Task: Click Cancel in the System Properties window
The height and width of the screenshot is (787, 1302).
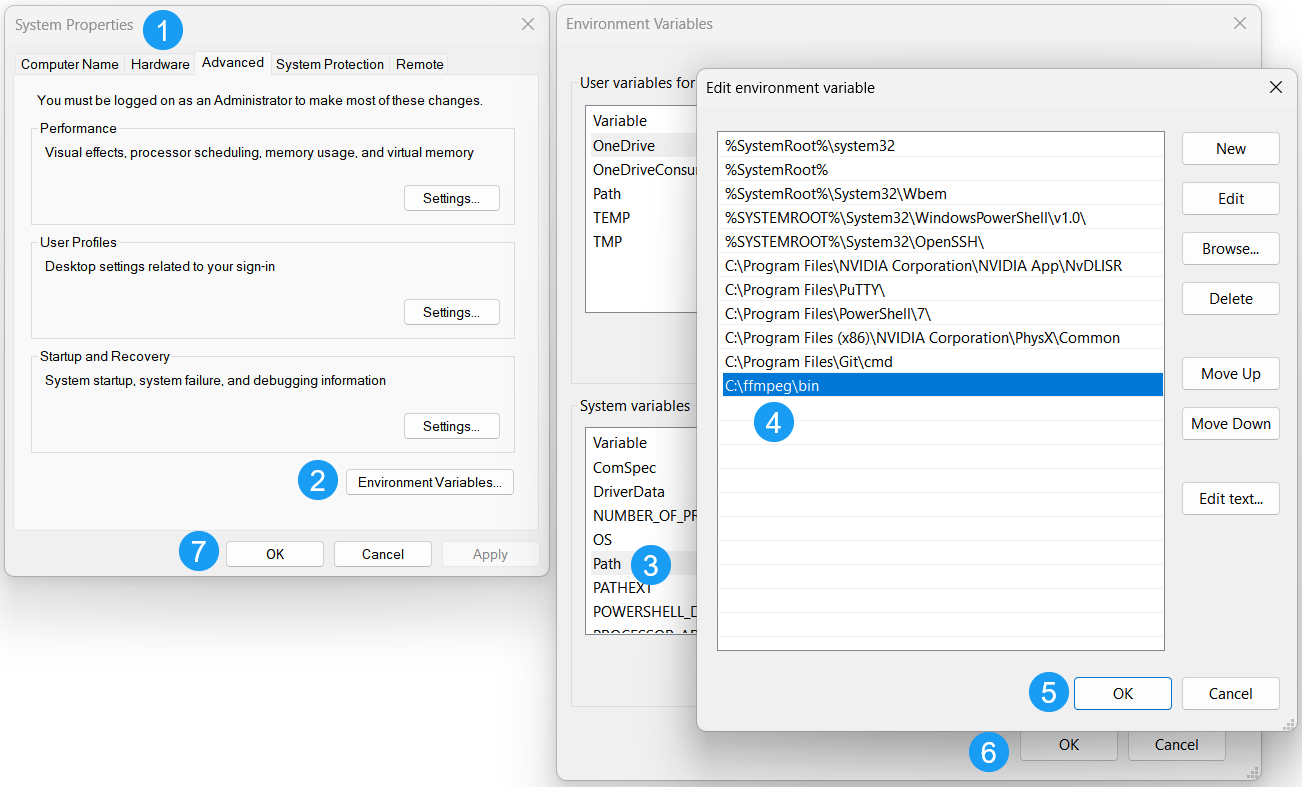Action: pyautogui.click(x=382, y=554)
